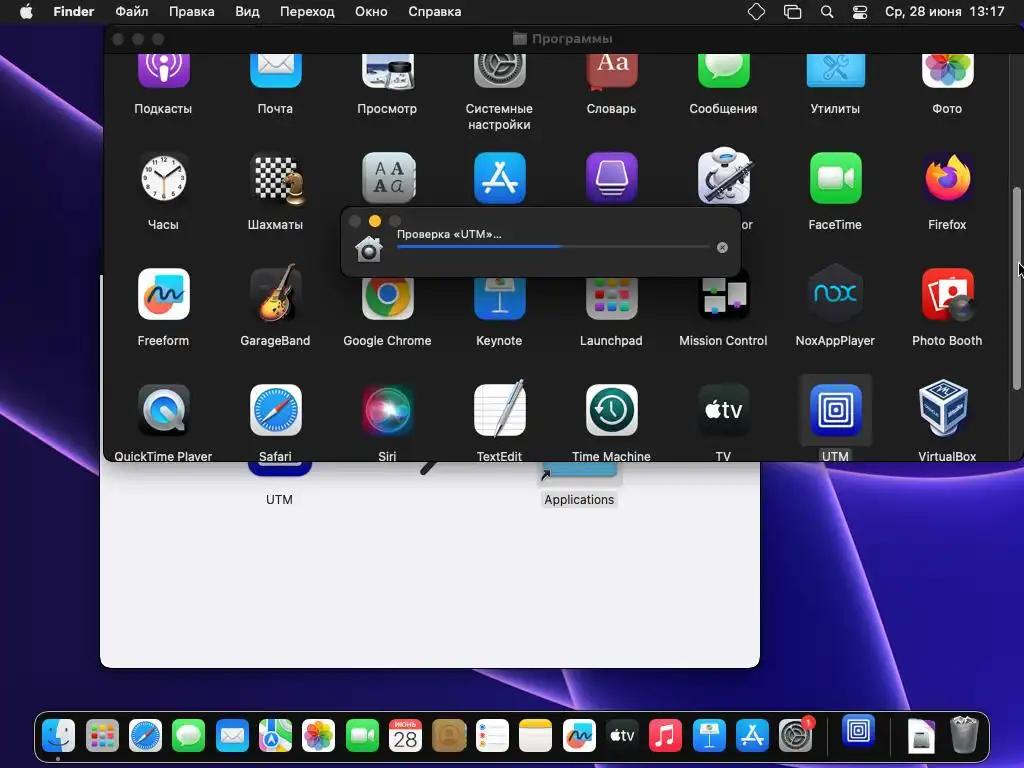The height and width of the screenshot is (768, 1024).
Task: Select the Safari app in Programs window
Action: pos(276,410)
